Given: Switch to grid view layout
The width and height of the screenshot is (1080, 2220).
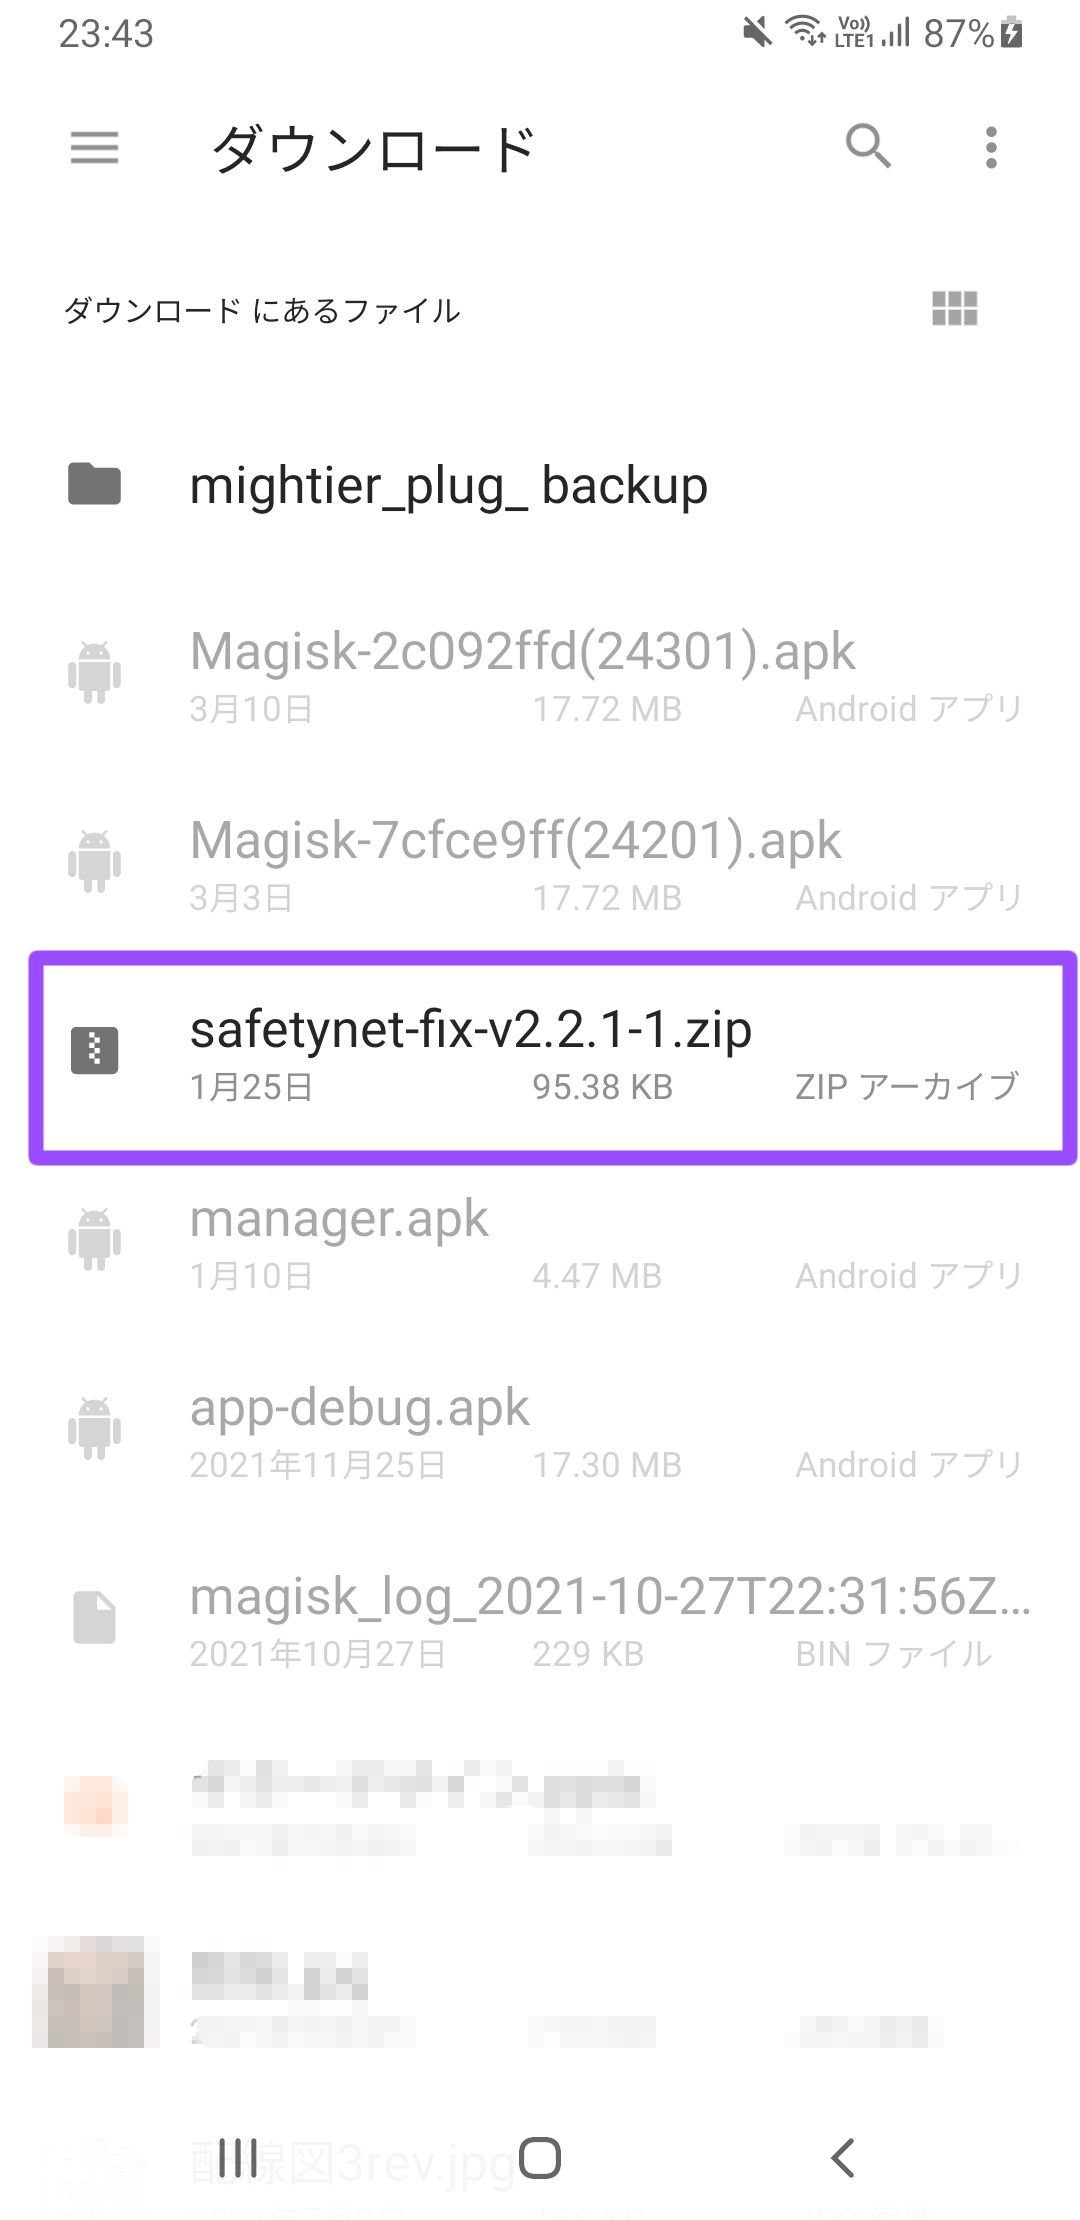Looking at the screenshot, I should 954,309.
